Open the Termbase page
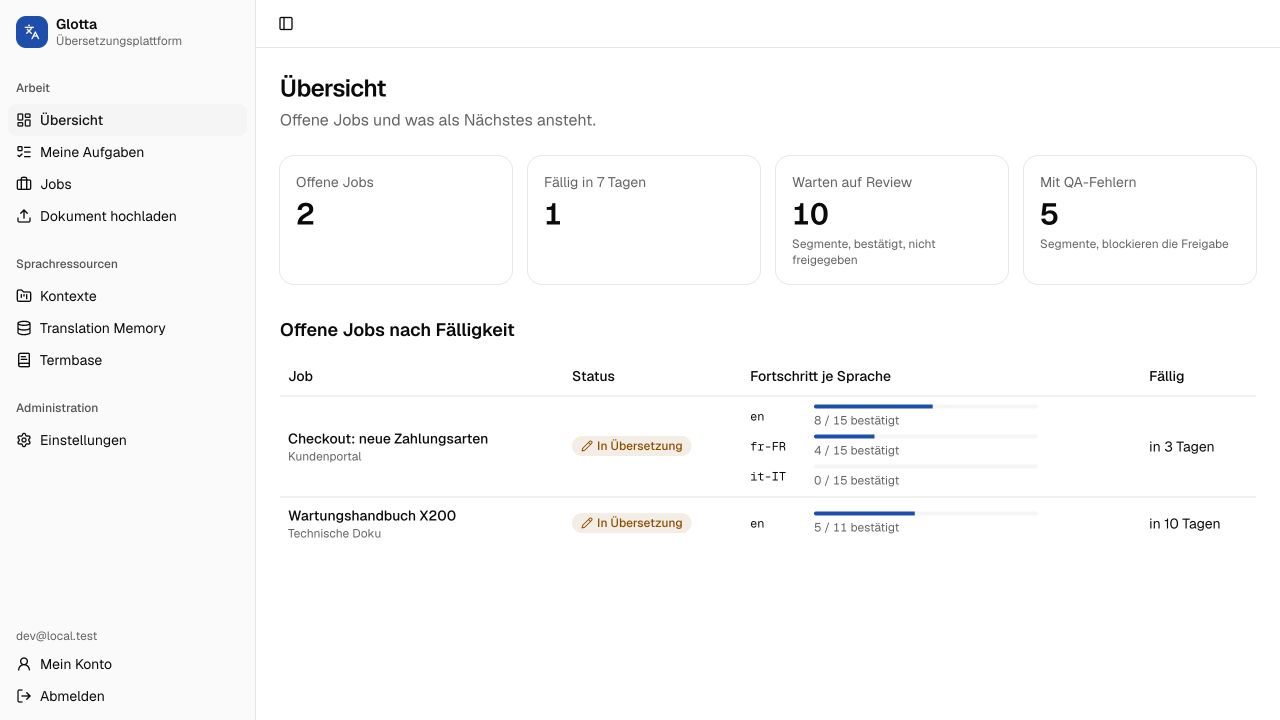The height and width of the screenshot is (720, 1280). click(x=127, y=360)
